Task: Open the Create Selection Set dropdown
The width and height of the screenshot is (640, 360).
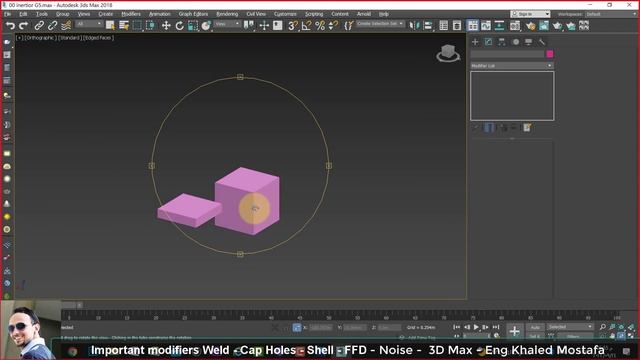Action: pos(380,24)
